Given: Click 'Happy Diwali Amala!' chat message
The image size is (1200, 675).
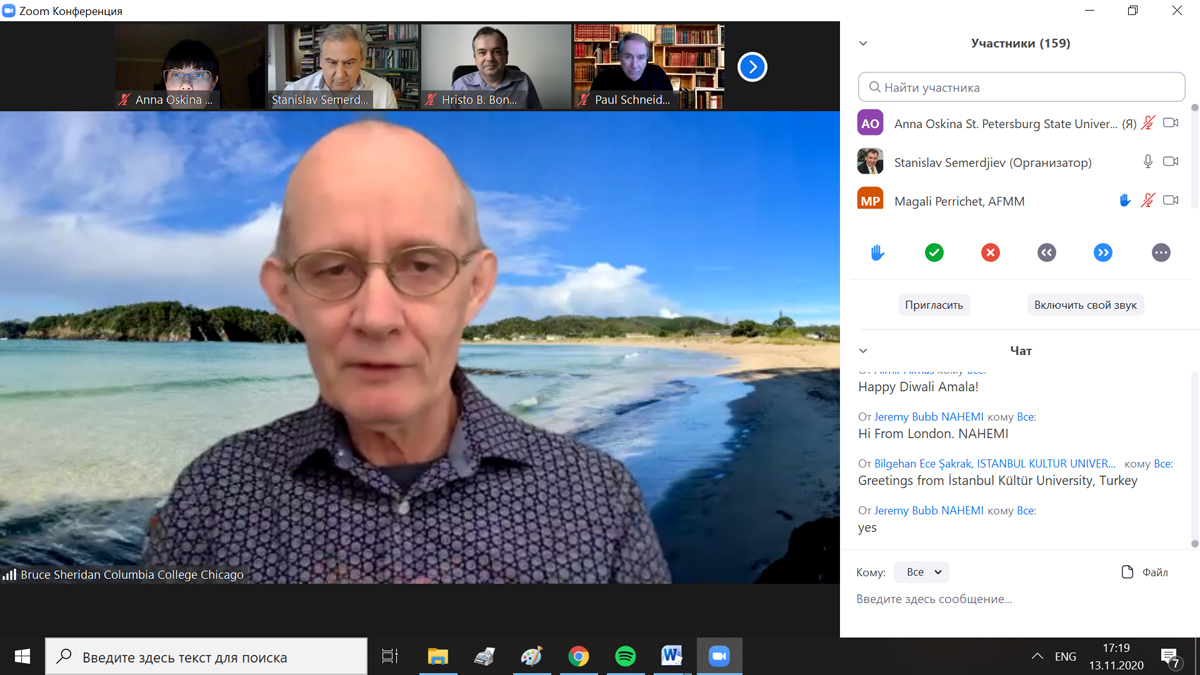Looking at the screenshot, I should [918, 387].
